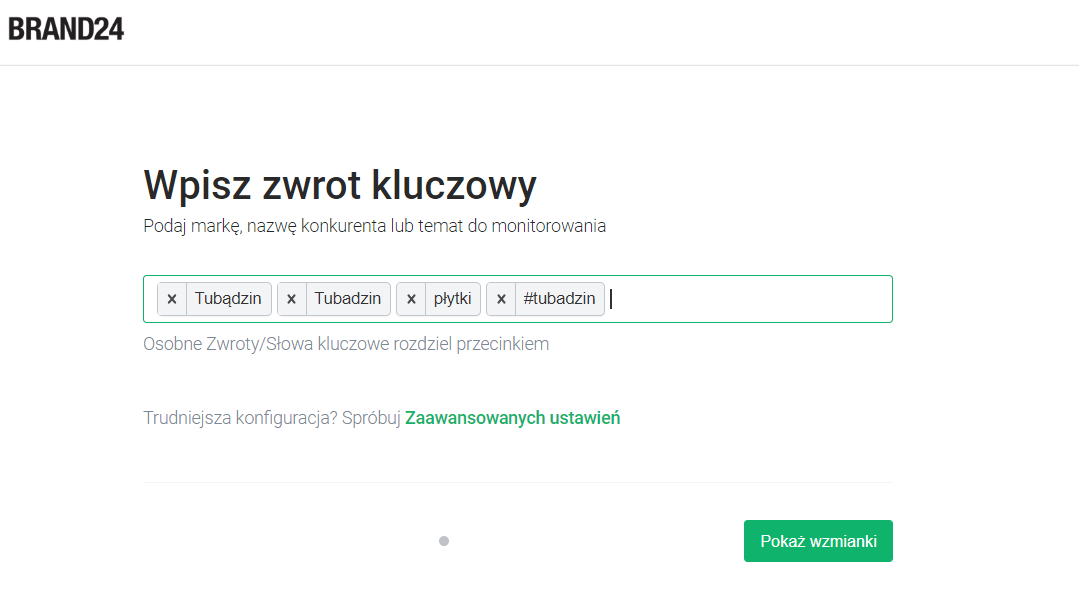Select the Tubadzin tag label
This screenshot has height=605, width=1079.
click(x=348, y=299)
